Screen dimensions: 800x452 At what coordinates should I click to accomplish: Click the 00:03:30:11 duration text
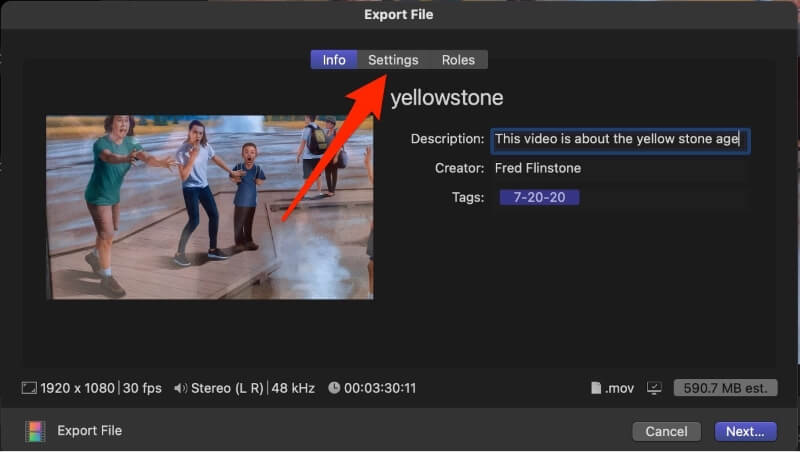(380, 388)
